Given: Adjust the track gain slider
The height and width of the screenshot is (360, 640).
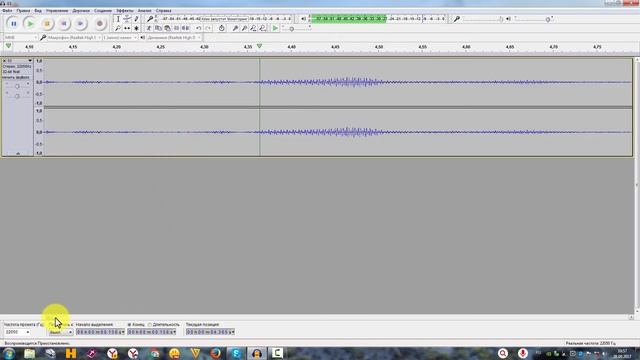Looking at the screenshot, I should pos(17,86).
